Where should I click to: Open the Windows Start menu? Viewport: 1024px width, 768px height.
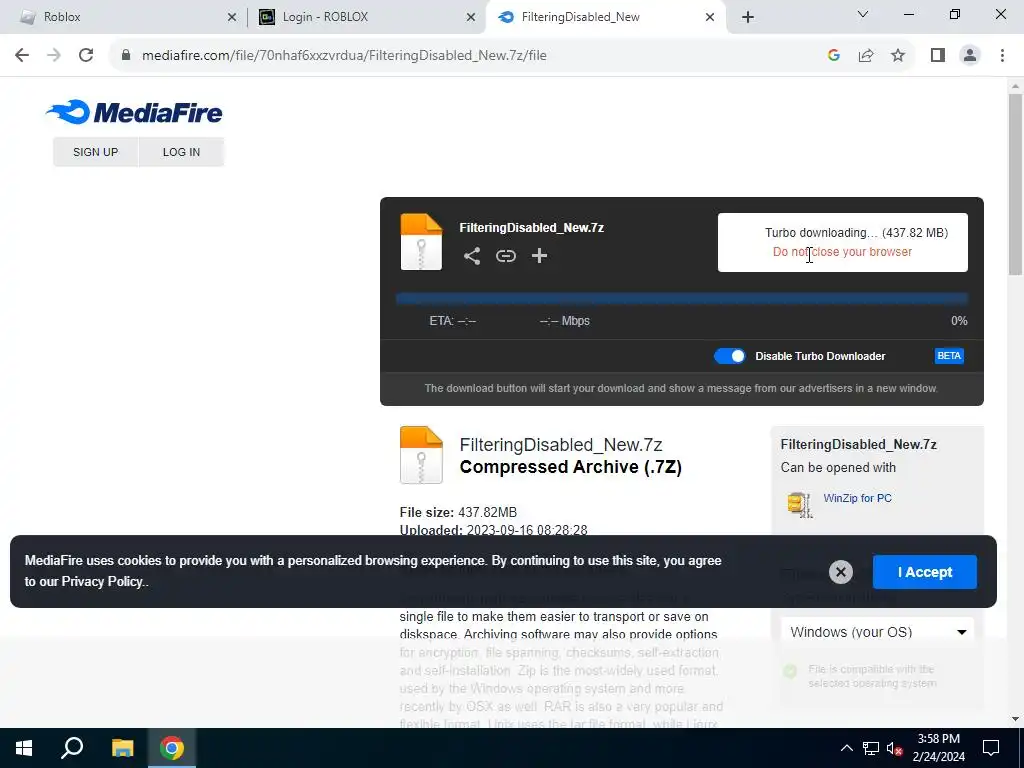[x=24, y=748]
